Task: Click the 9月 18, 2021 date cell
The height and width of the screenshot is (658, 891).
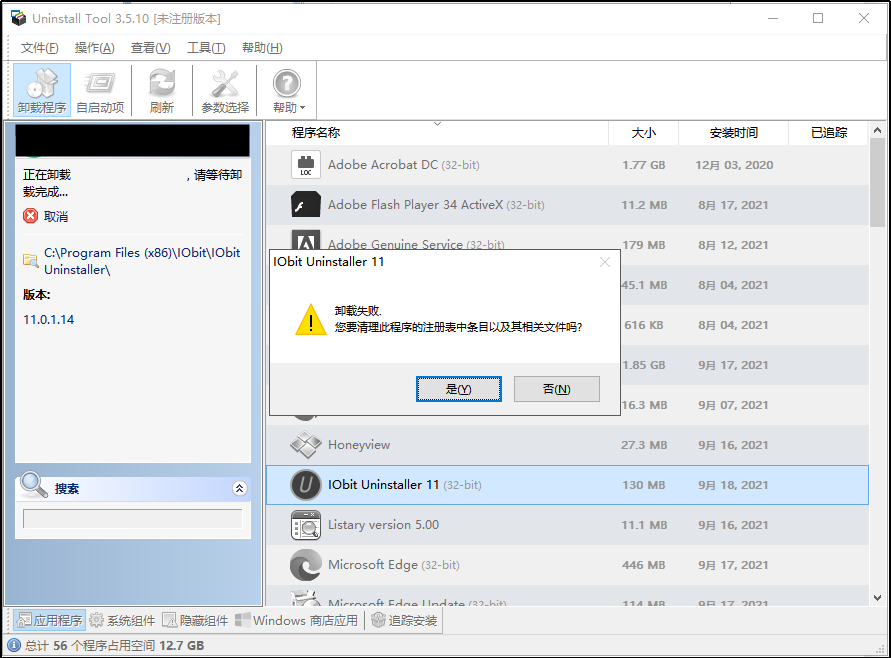Action: (x=733, y=485)
